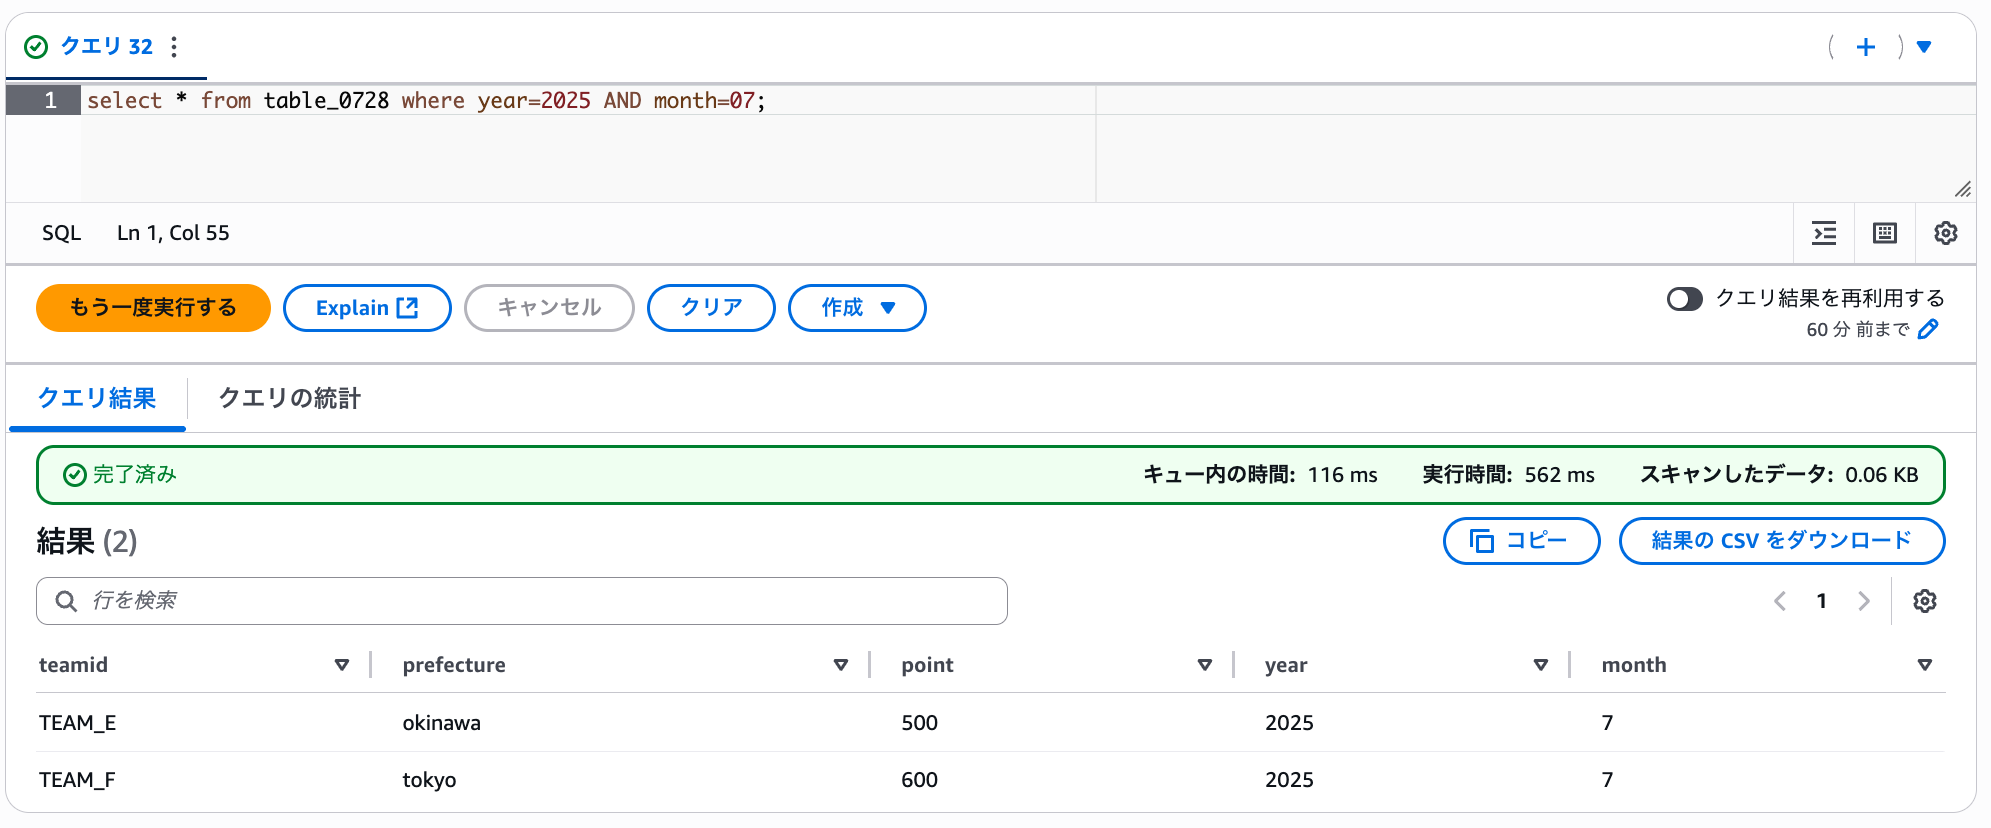Click 結果の CSV をダウンロード button
The image size is (1991, 828).
click(x=1781, y=541)
